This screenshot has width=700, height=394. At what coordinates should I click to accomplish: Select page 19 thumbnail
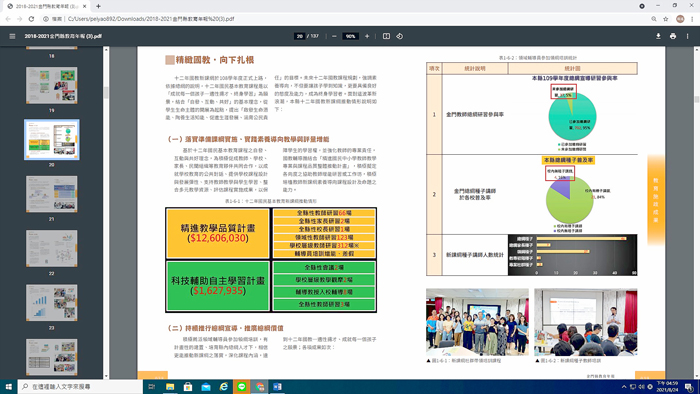(52, 85)
